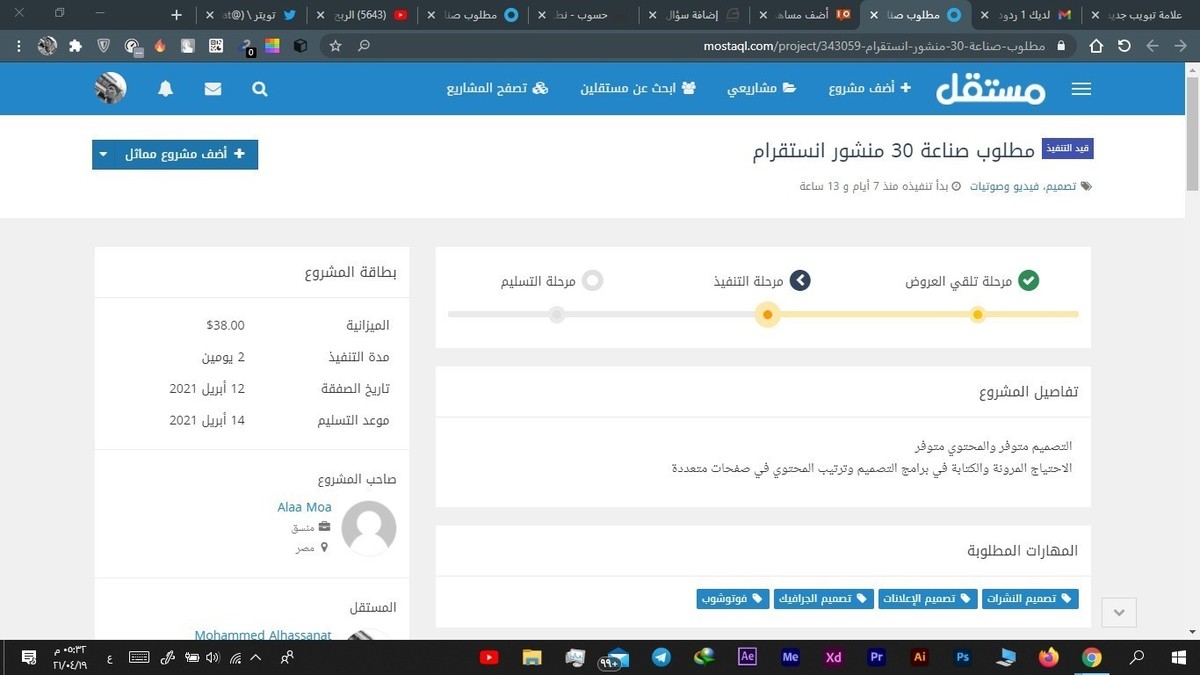Open Adobe XD from the taskbar

(833, 657)
